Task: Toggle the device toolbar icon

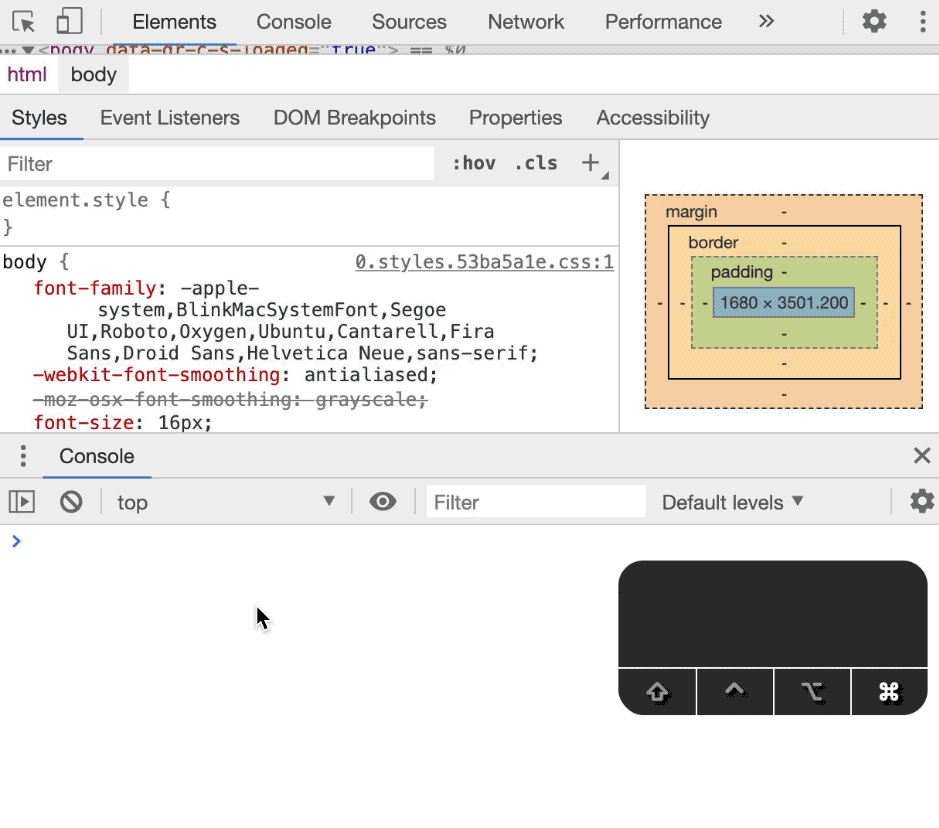Action: (69, 22)
